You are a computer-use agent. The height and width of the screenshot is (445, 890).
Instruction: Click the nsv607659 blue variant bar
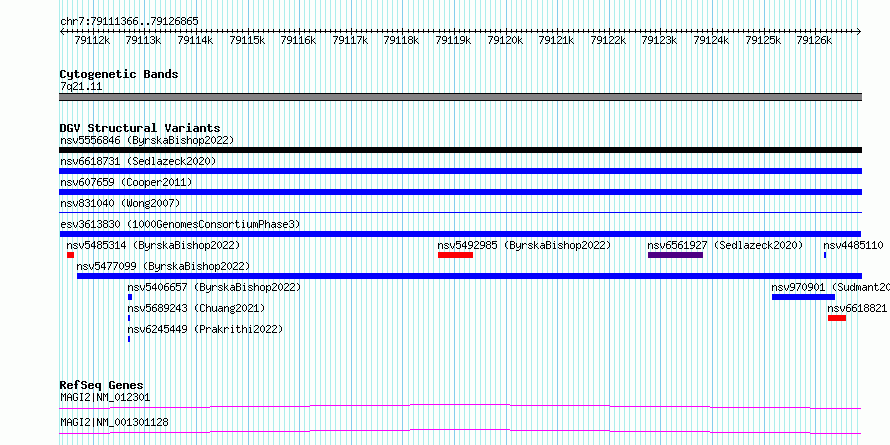coord(460,192)
